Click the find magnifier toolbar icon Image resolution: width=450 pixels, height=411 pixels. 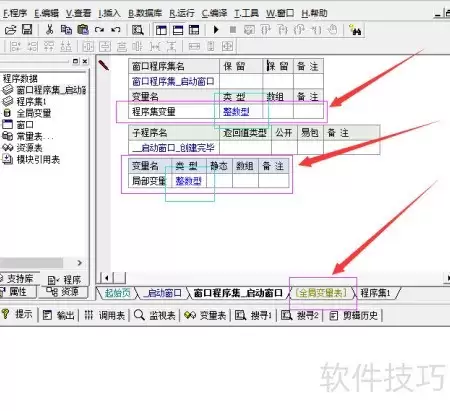(x=137, y=30)
